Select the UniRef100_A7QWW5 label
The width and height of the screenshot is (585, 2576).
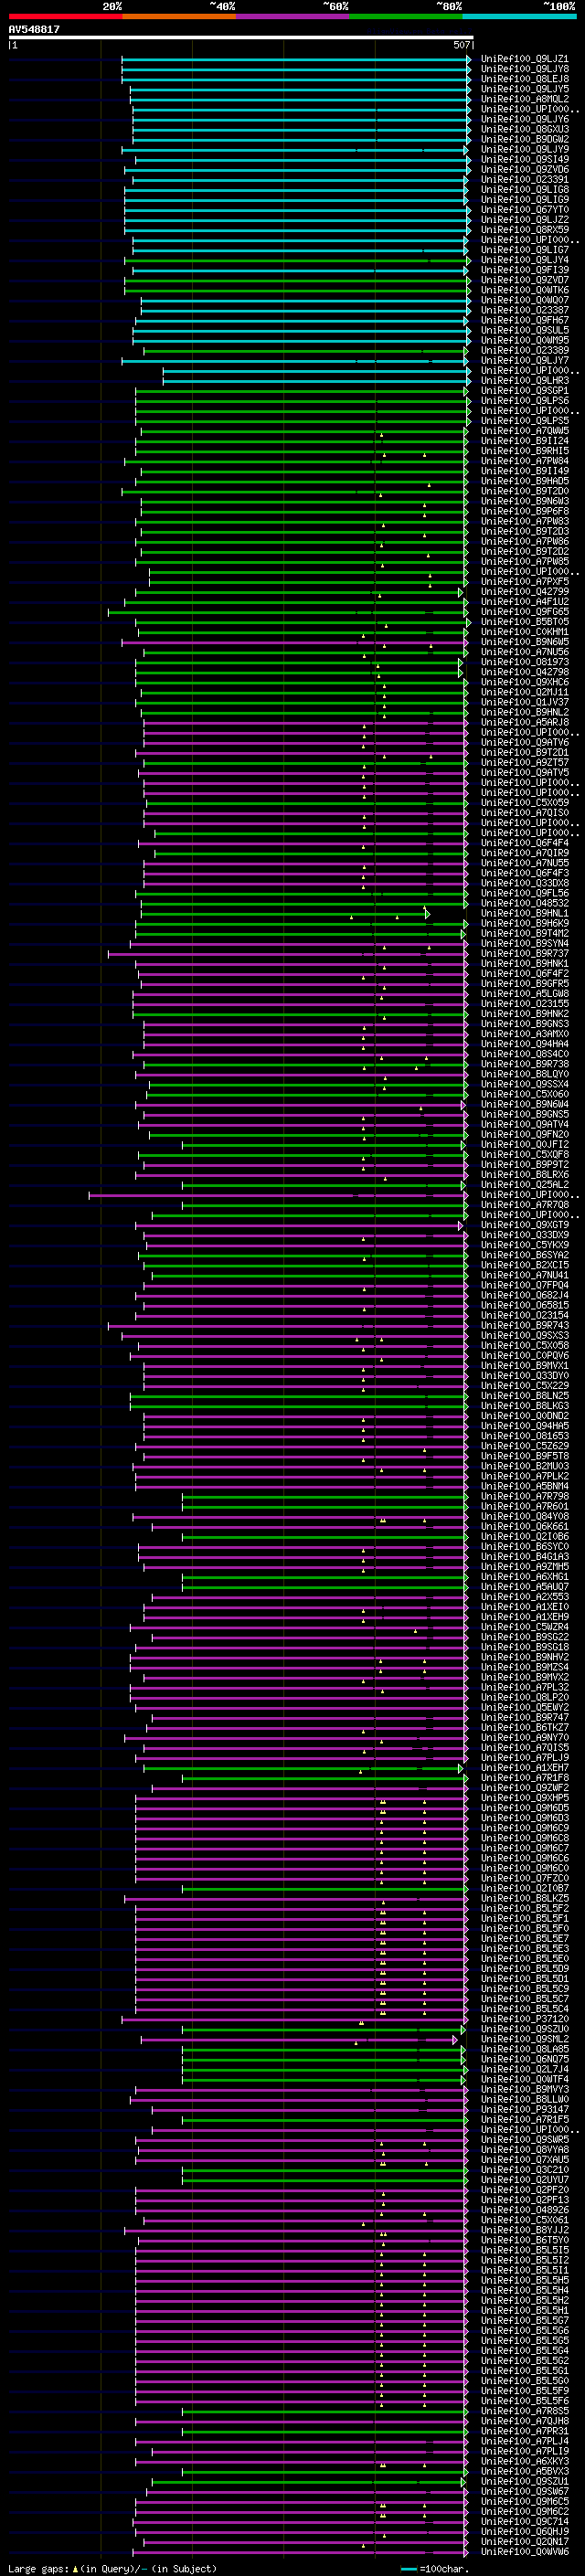(x=525, y=431)
